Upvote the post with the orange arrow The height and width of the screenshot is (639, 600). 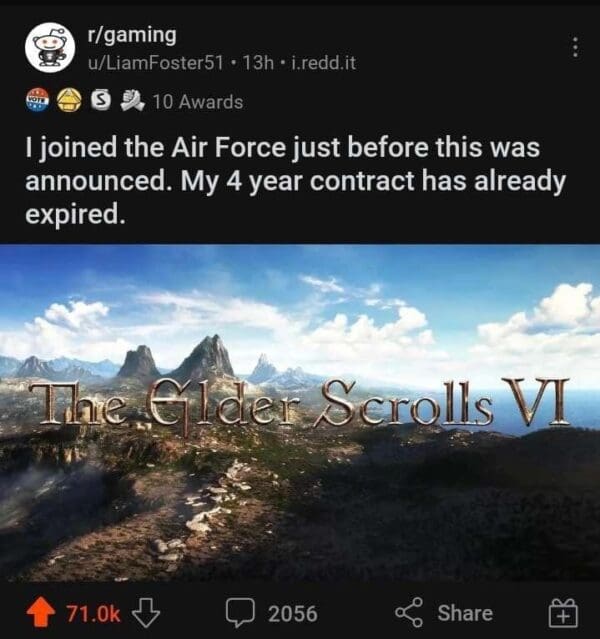pyautogui.click(x=41, y=612)
